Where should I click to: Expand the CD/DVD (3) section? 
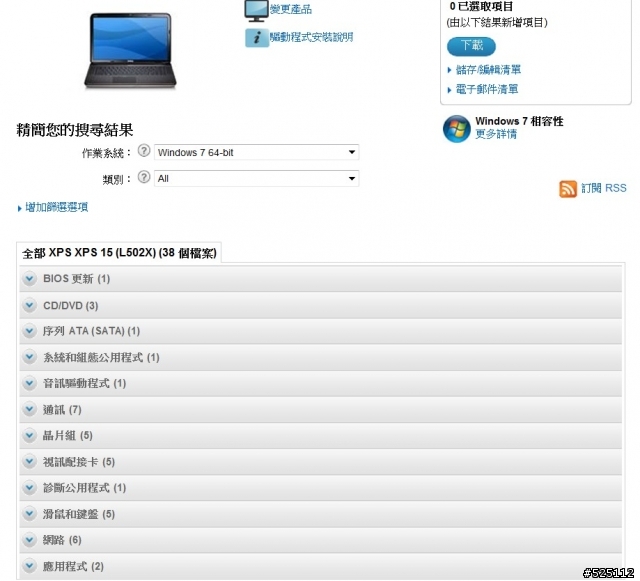point(320,305)
